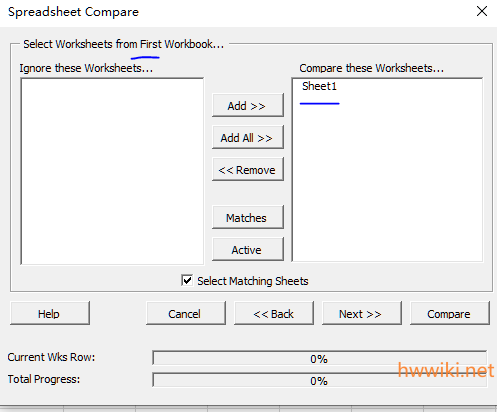Open the Help button
497x412 pixels.
point(50,313)
